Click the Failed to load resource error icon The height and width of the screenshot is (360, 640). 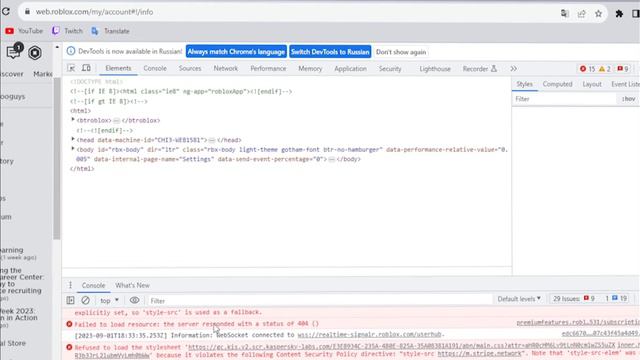[x=69, y=324]
